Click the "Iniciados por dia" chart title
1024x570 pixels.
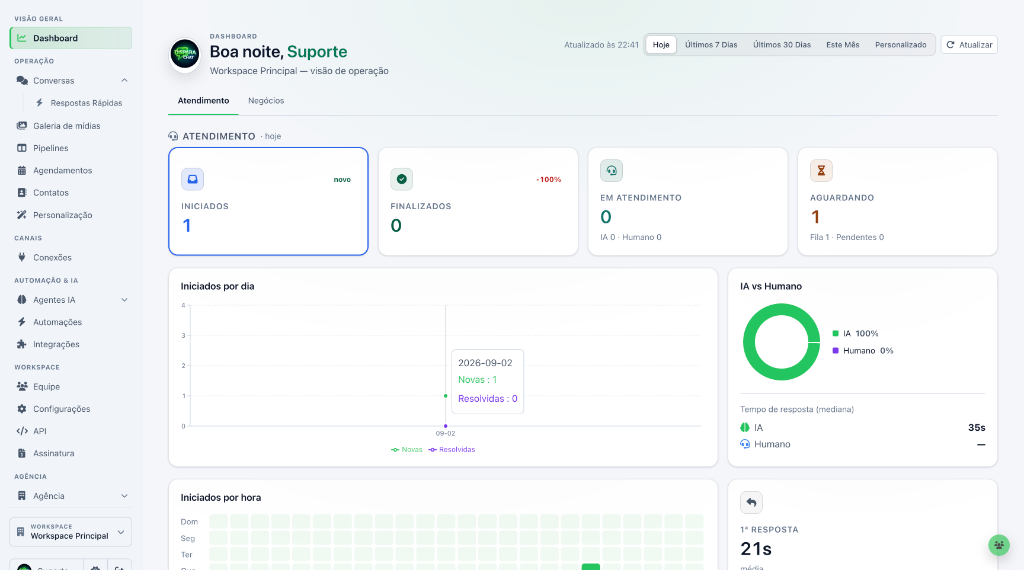click(x=217, y=286)
